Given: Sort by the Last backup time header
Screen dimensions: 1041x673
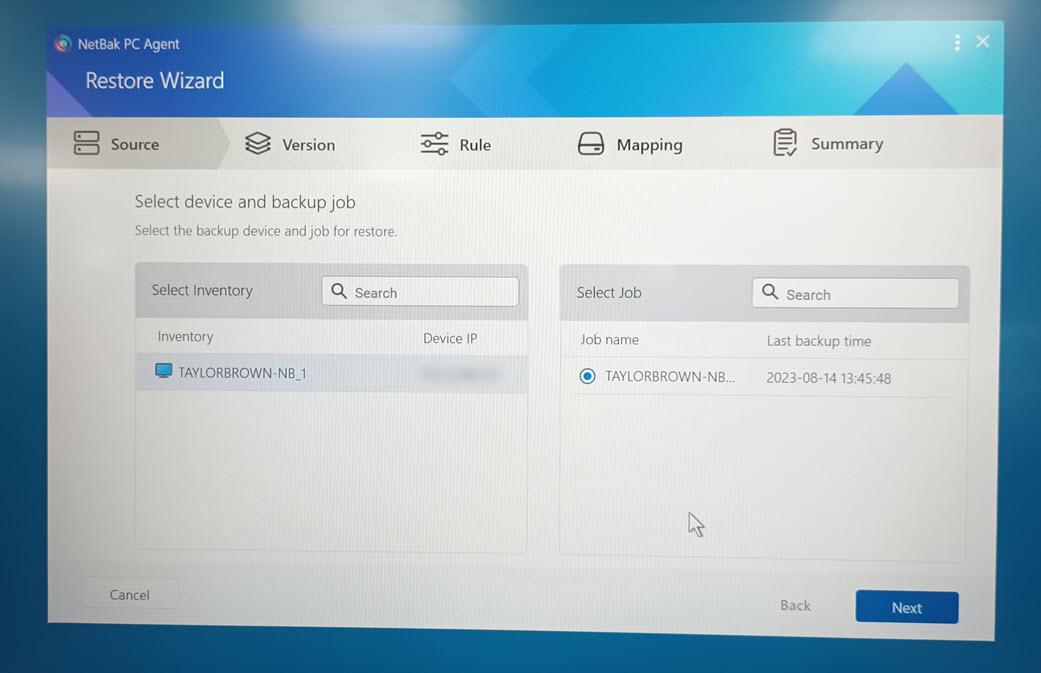Looking at the screenshot, I should [x=818, y=341].
